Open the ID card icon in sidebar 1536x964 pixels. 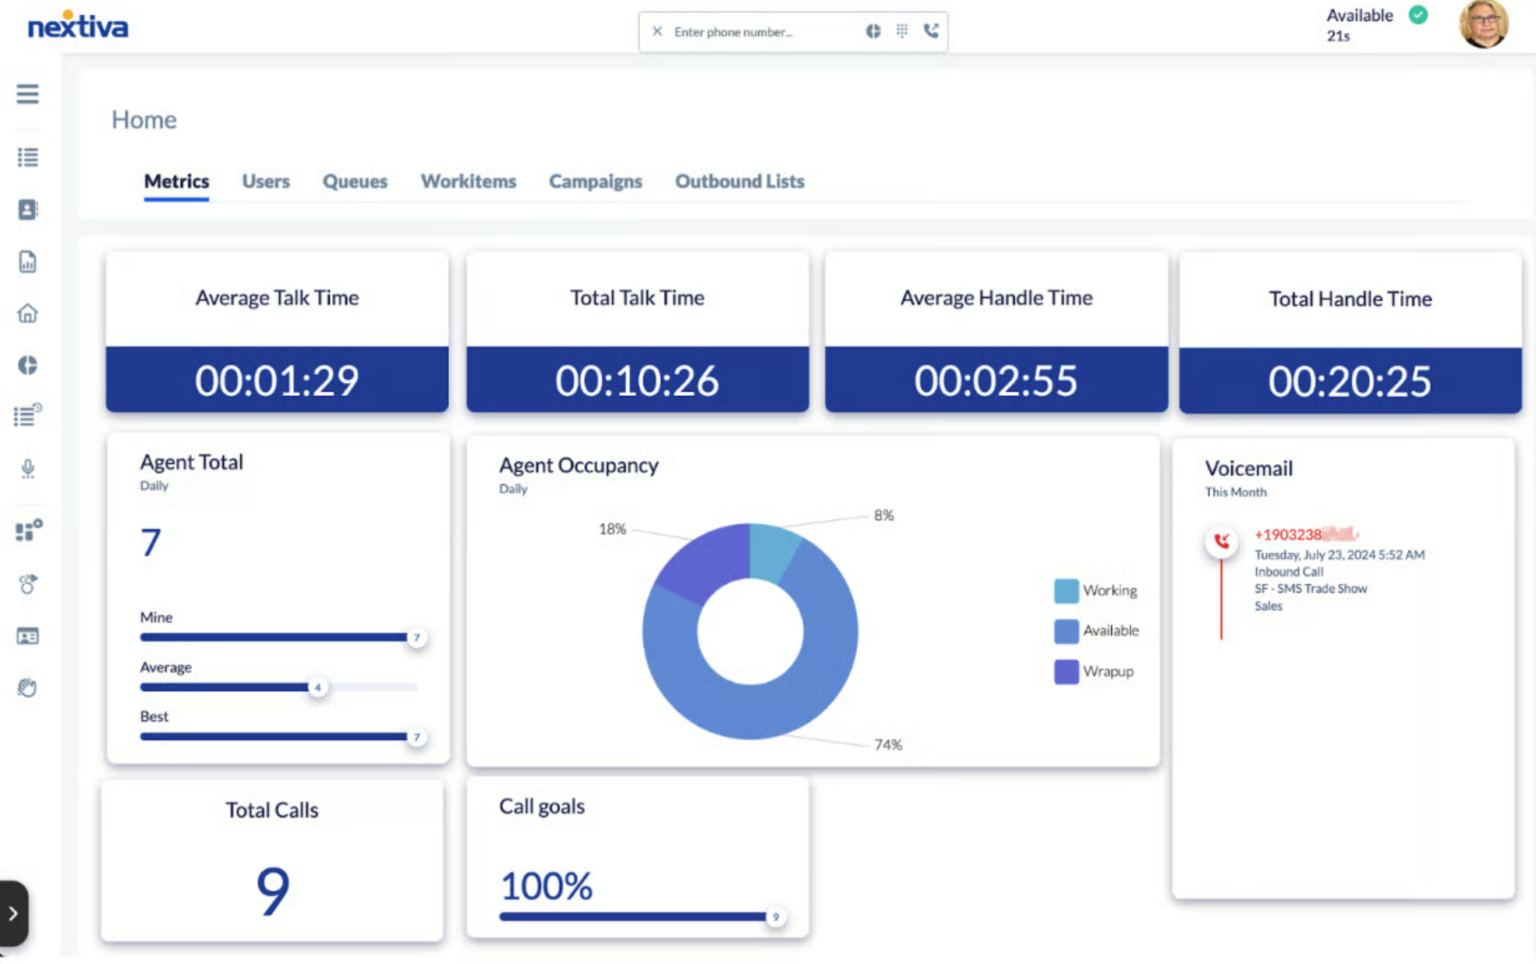coord(28,636)
